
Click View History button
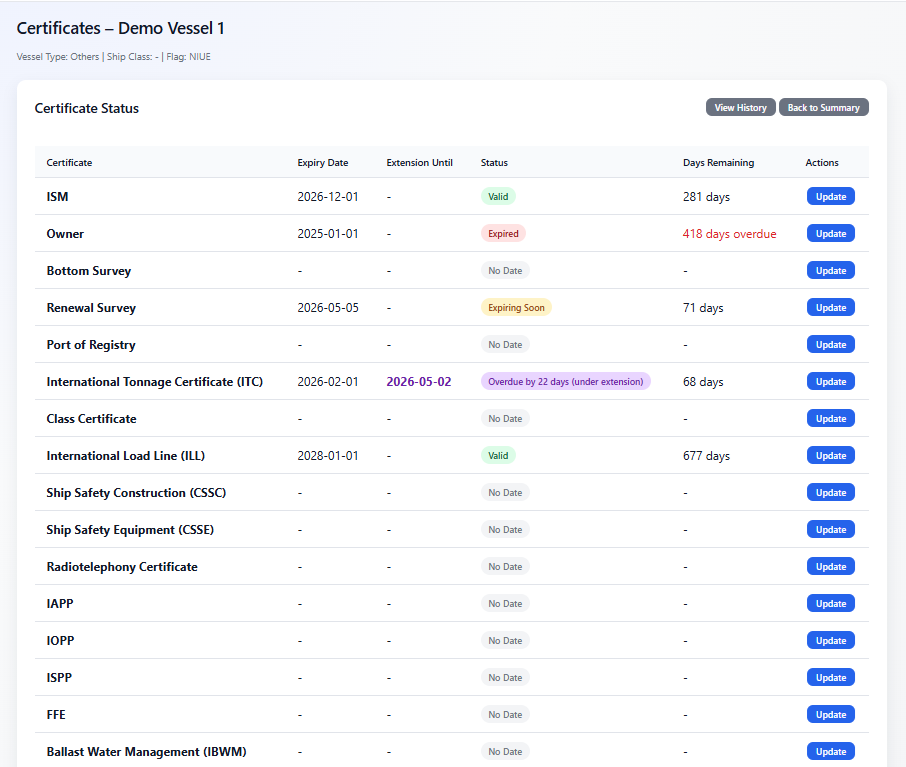pos(740,107)
